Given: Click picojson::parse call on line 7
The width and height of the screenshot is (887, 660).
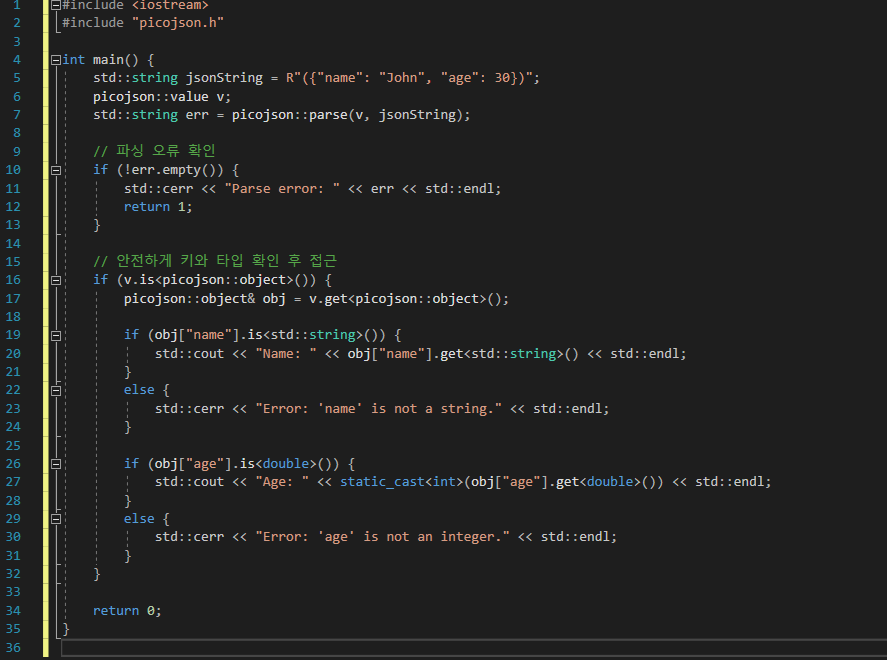Looking at the screenshot, I should pos(351,115).
